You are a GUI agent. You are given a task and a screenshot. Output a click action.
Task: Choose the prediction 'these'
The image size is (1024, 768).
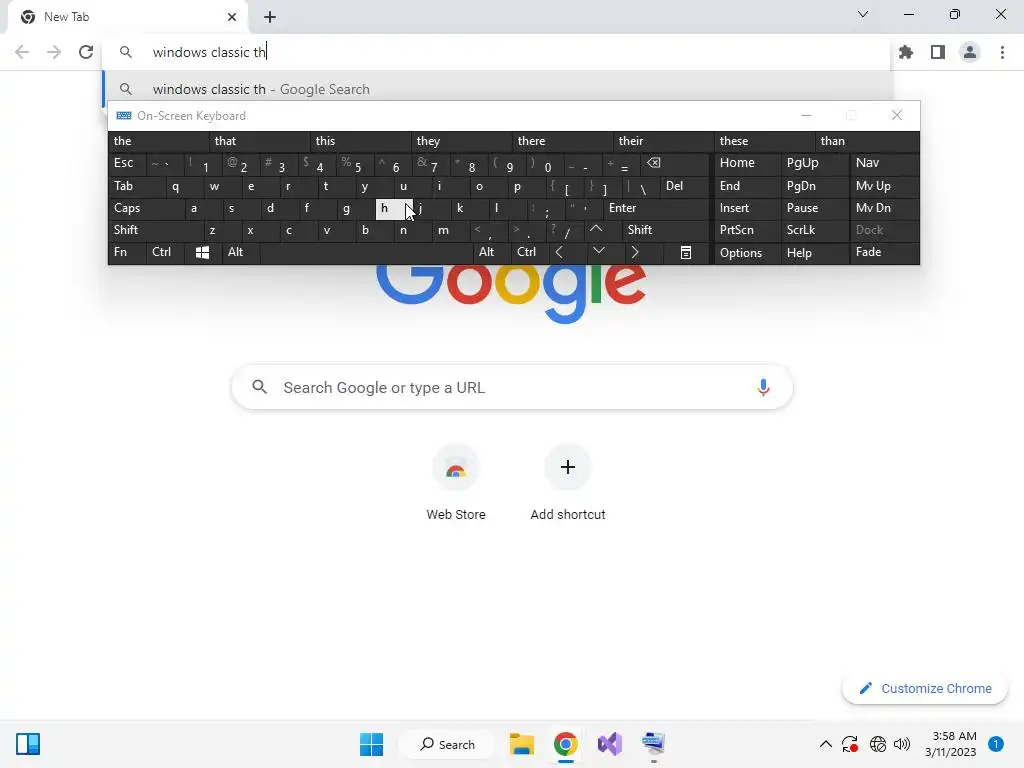pos(765,141)
